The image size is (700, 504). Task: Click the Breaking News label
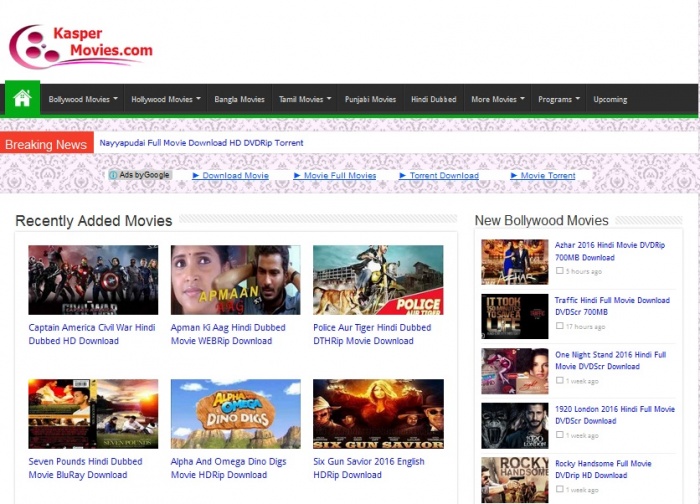(46, 144)
